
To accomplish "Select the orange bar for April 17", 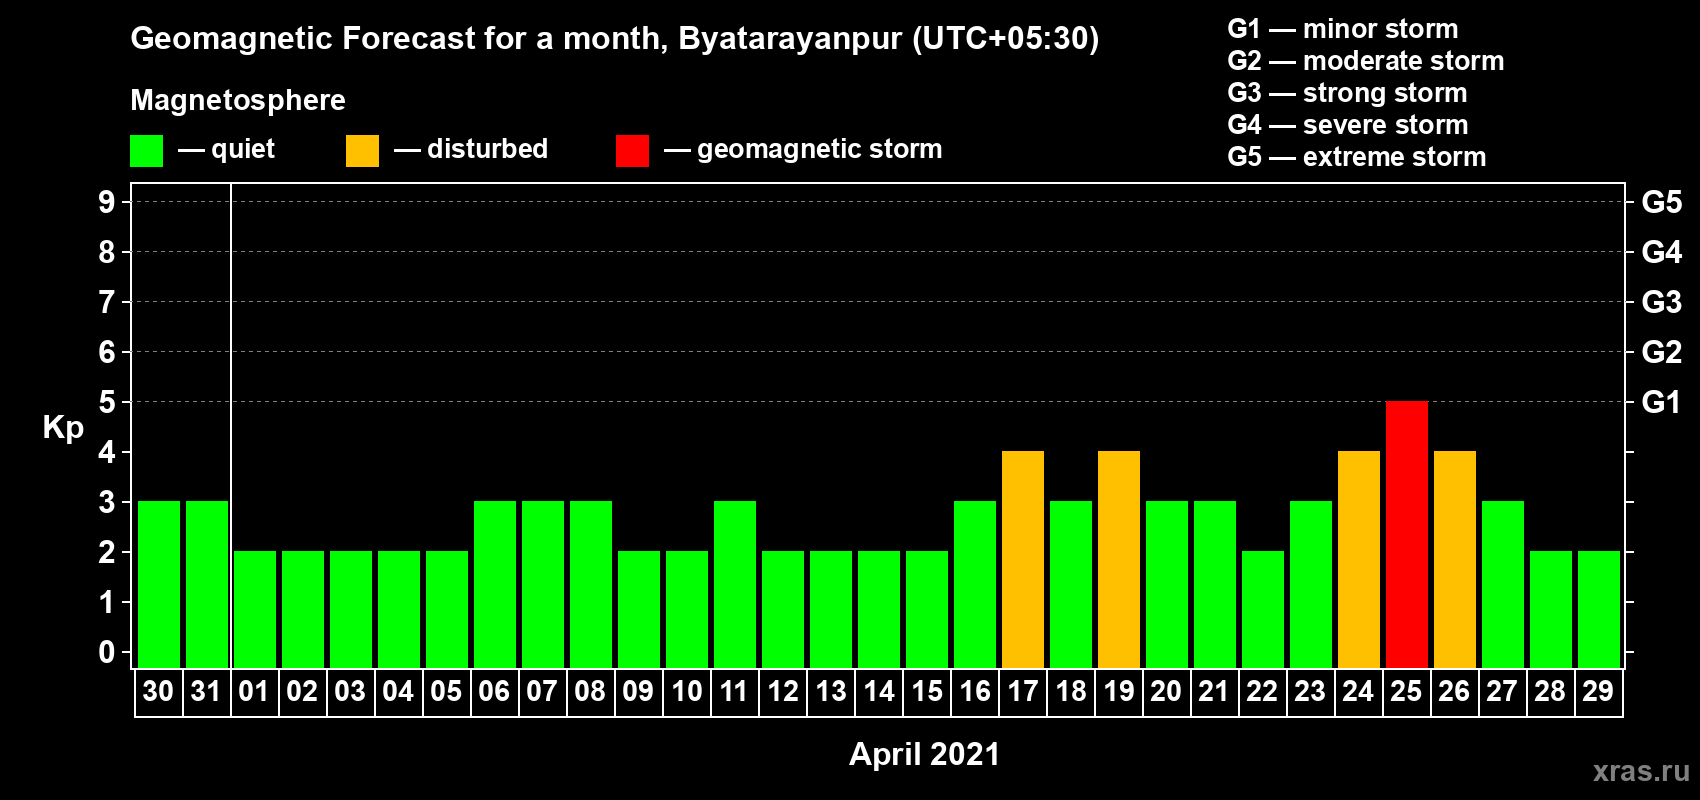I will [x=1023, y=559].
